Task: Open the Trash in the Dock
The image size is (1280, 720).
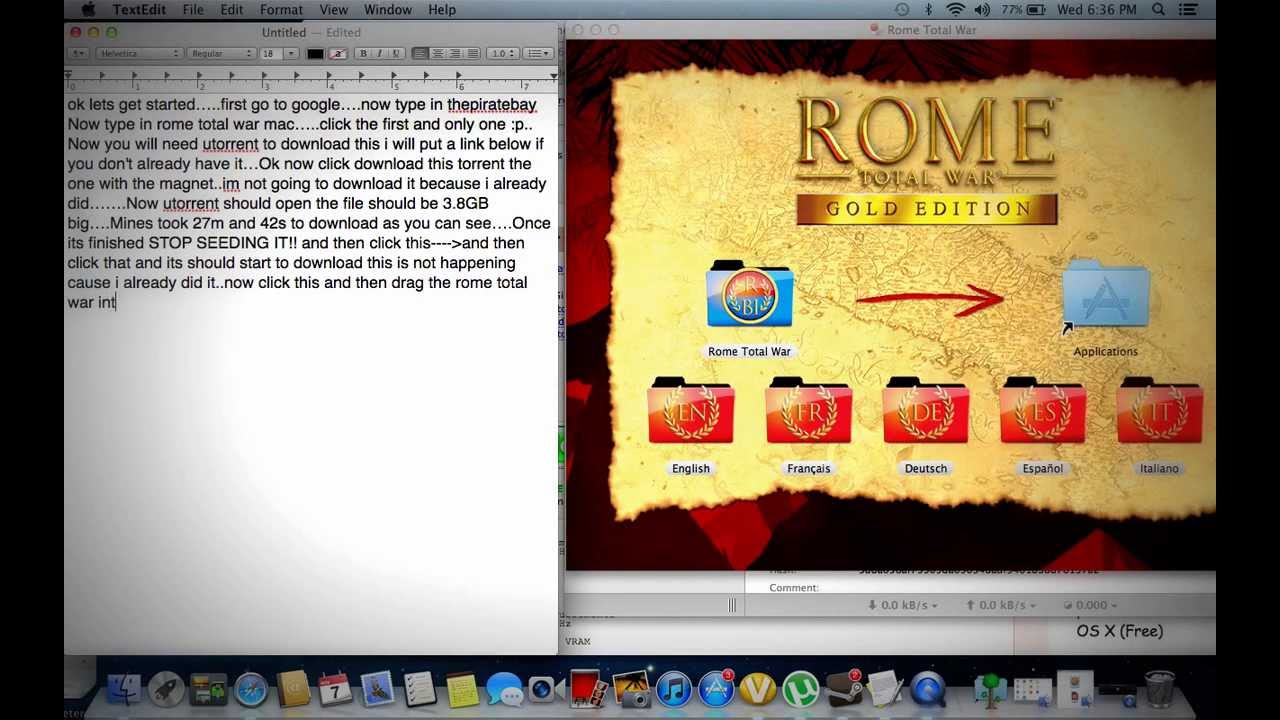Action: [x=1159, y=690]
